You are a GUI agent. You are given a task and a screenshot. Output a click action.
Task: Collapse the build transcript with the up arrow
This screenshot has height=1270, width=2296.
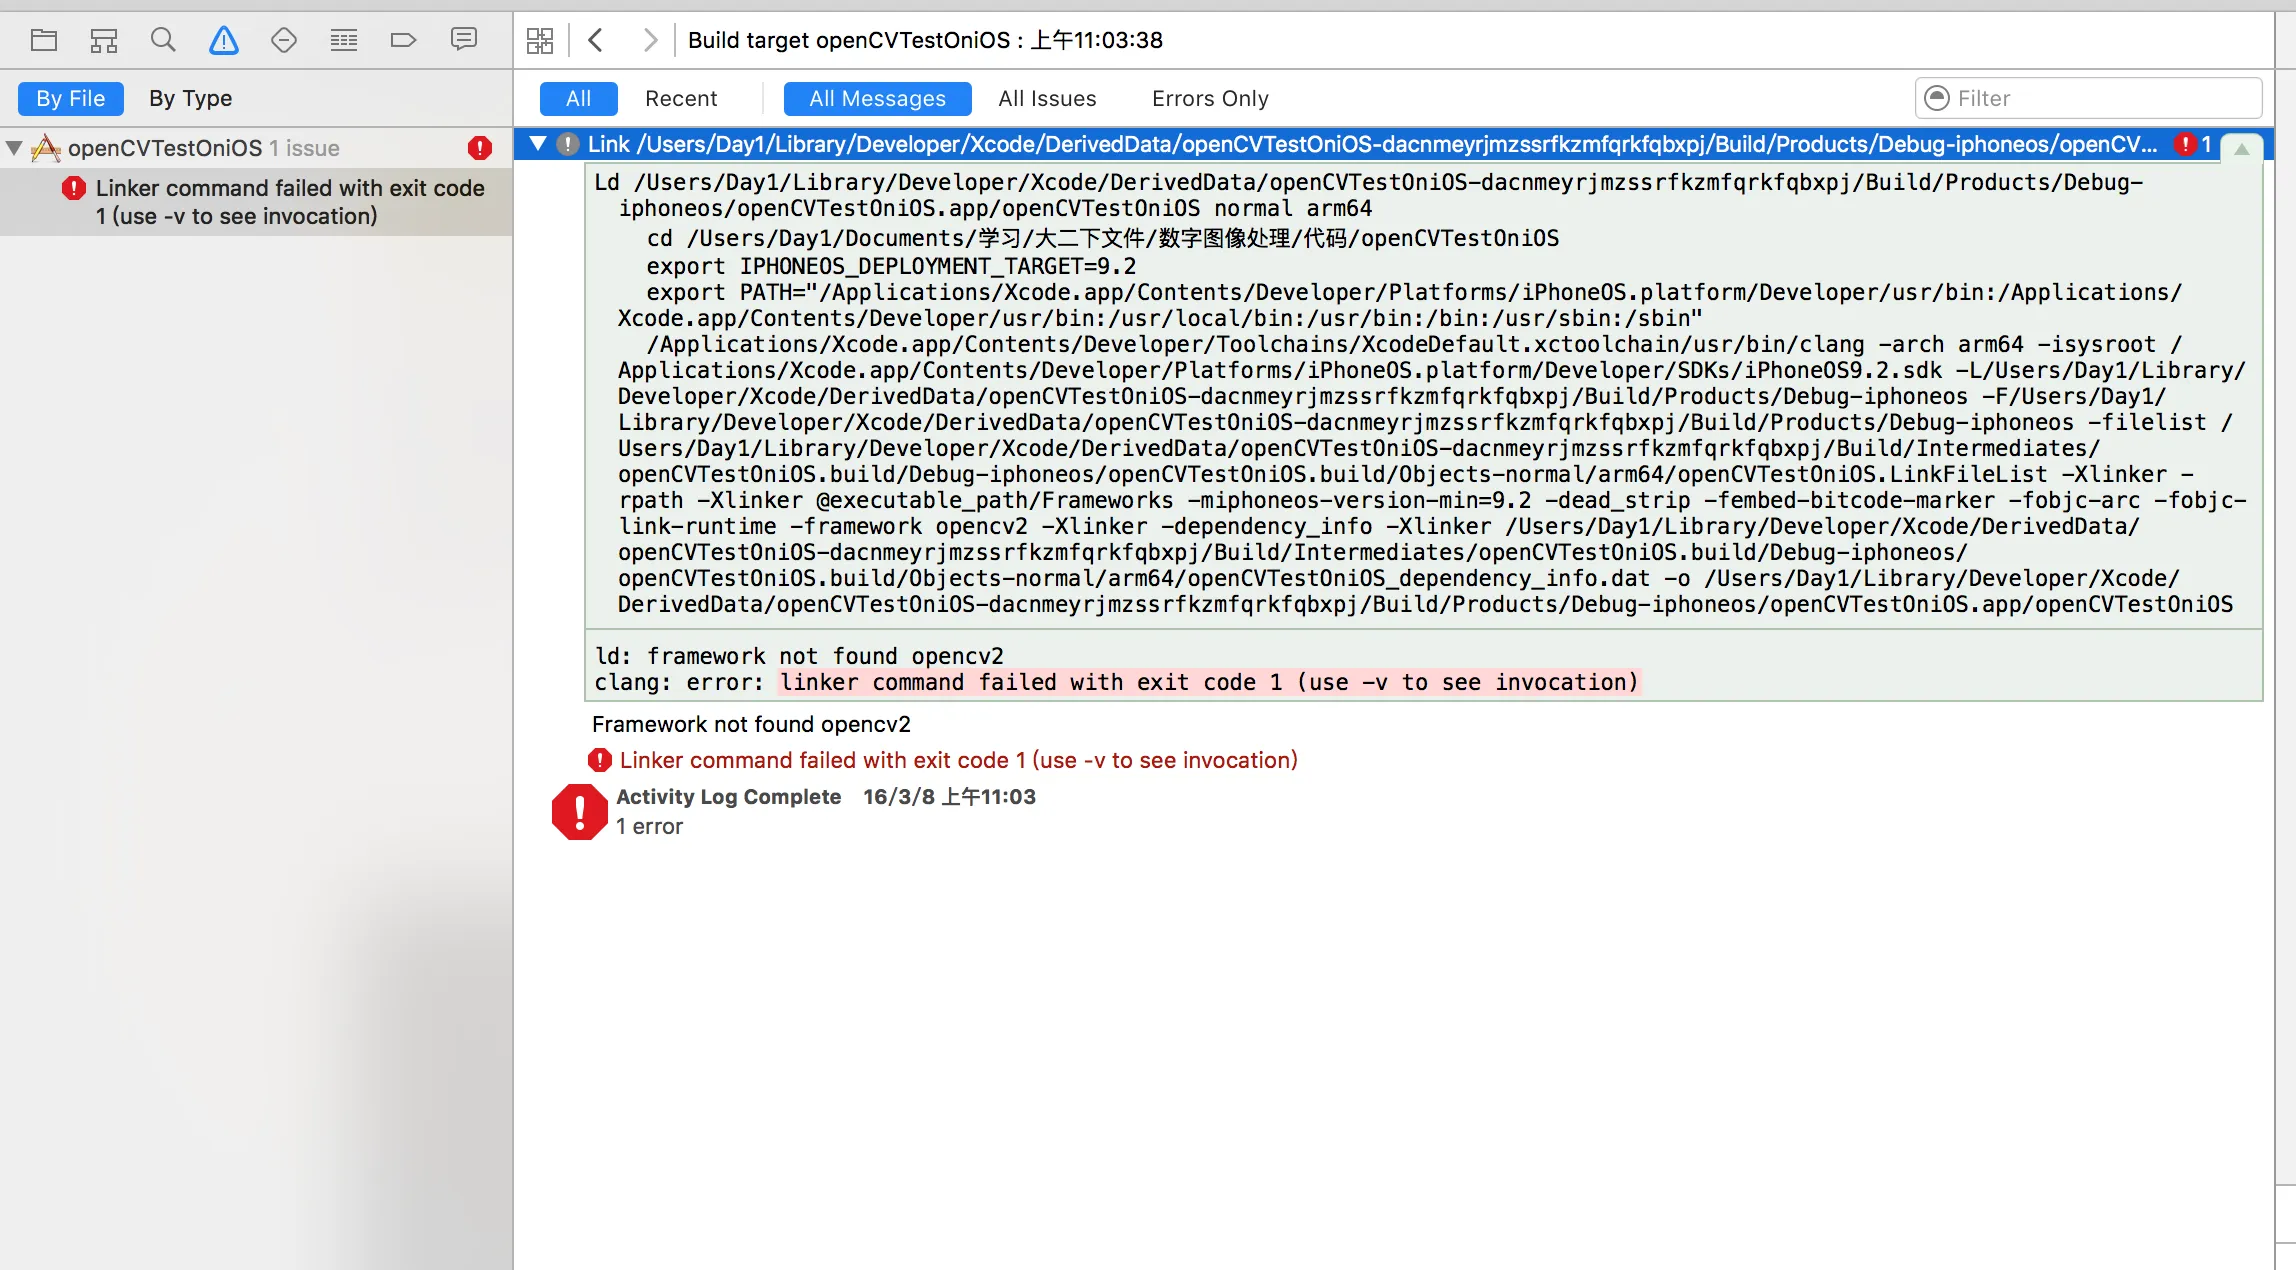click(x=2241, y=148)
